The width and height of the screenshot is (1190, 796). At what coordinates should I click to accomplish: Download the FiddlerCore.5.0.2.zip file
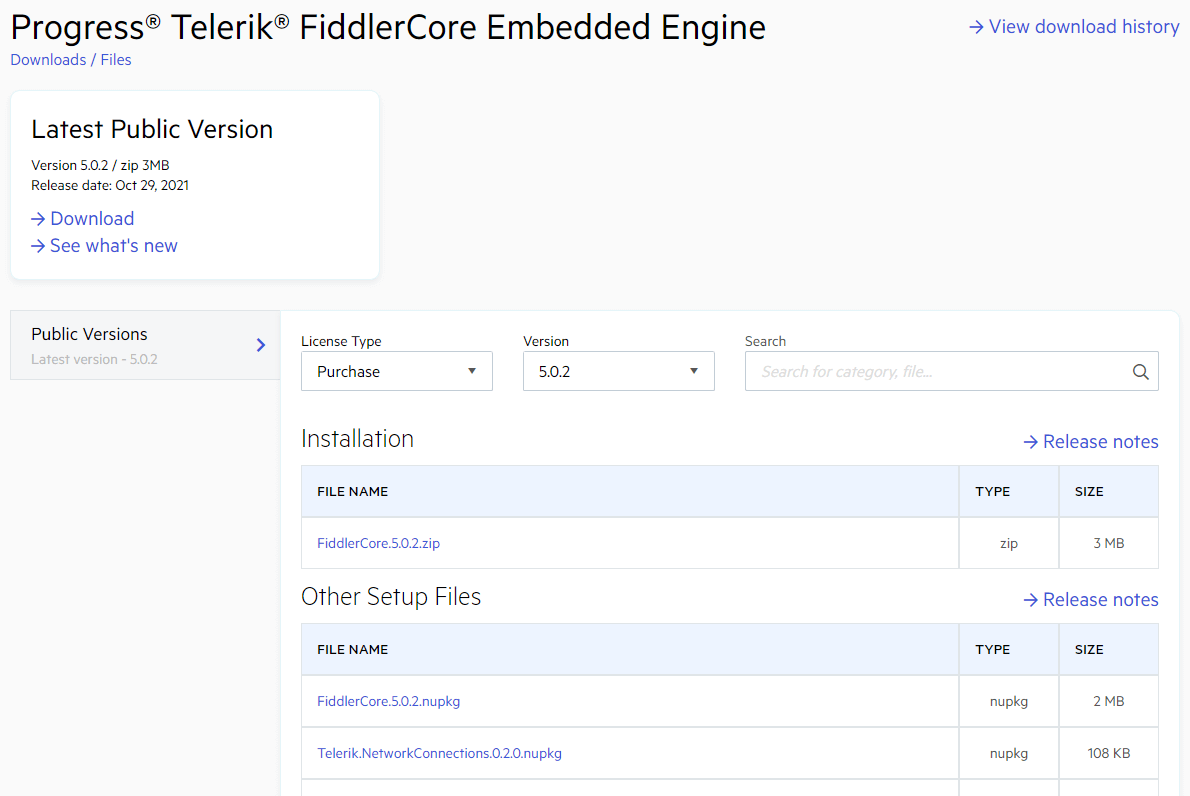click(x=378, y=543)
